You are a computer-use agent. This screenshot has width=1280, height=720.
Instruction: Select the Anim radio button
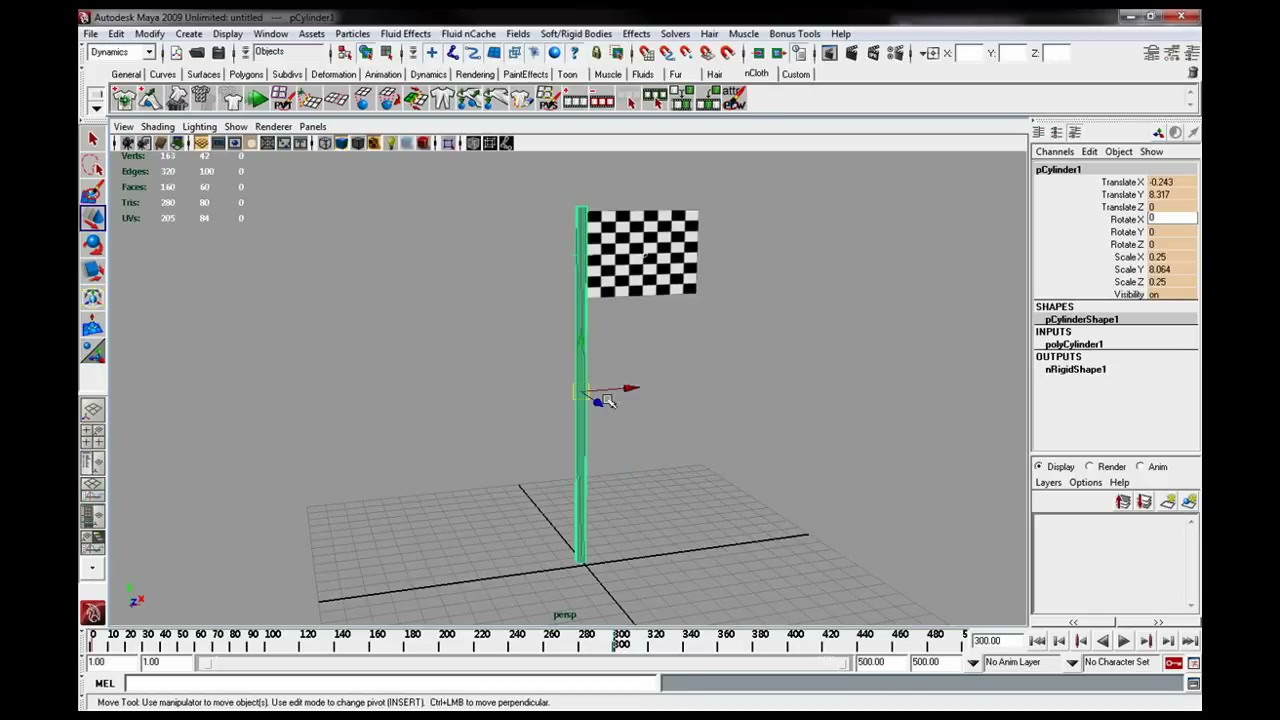1140,466
